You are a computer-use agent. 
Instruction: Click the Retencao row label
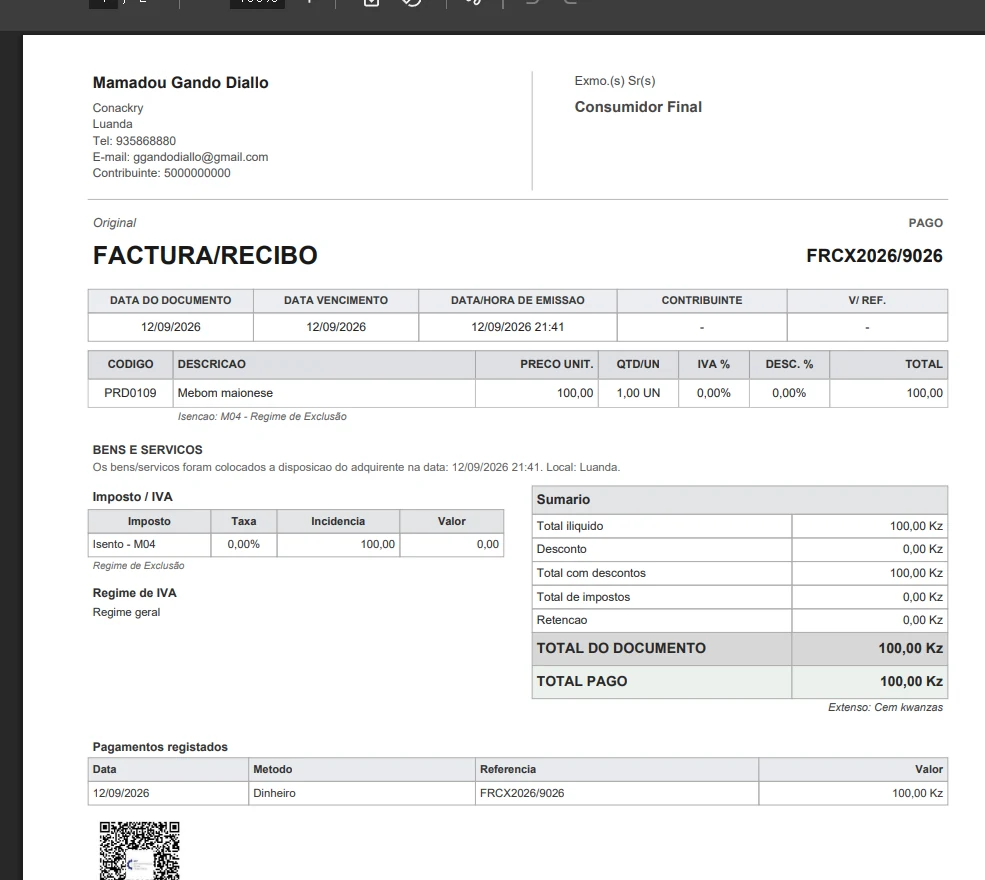pos(562,620)
